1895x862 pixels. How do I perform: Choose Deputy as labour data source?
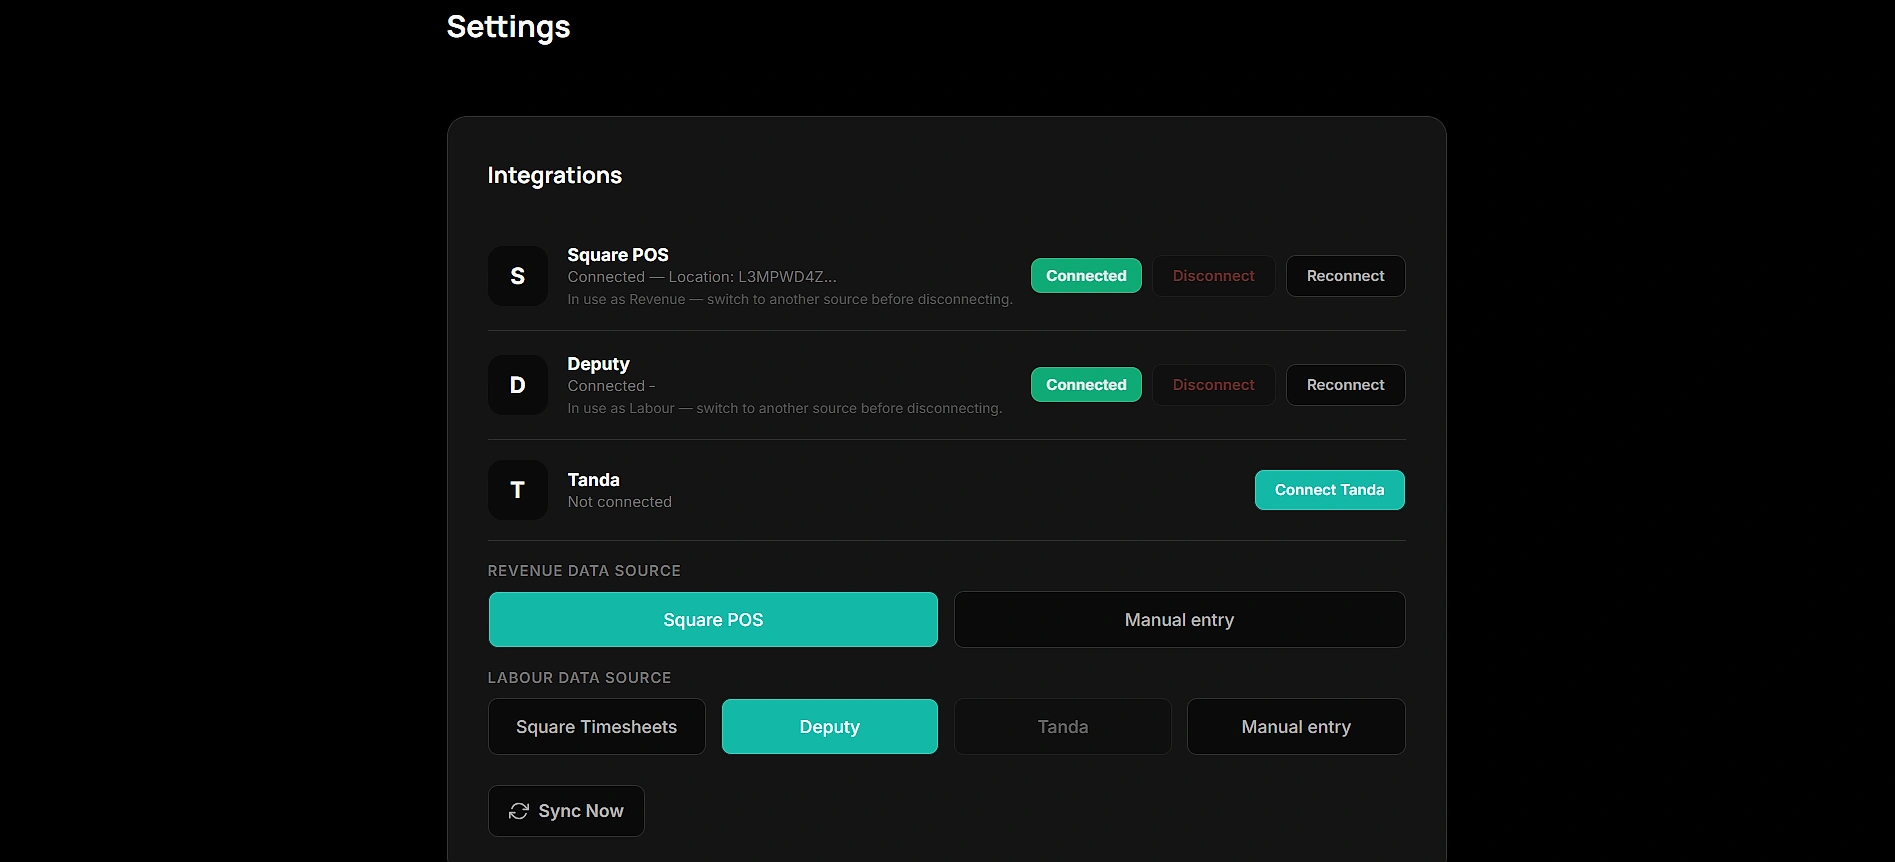click(829, 727)
